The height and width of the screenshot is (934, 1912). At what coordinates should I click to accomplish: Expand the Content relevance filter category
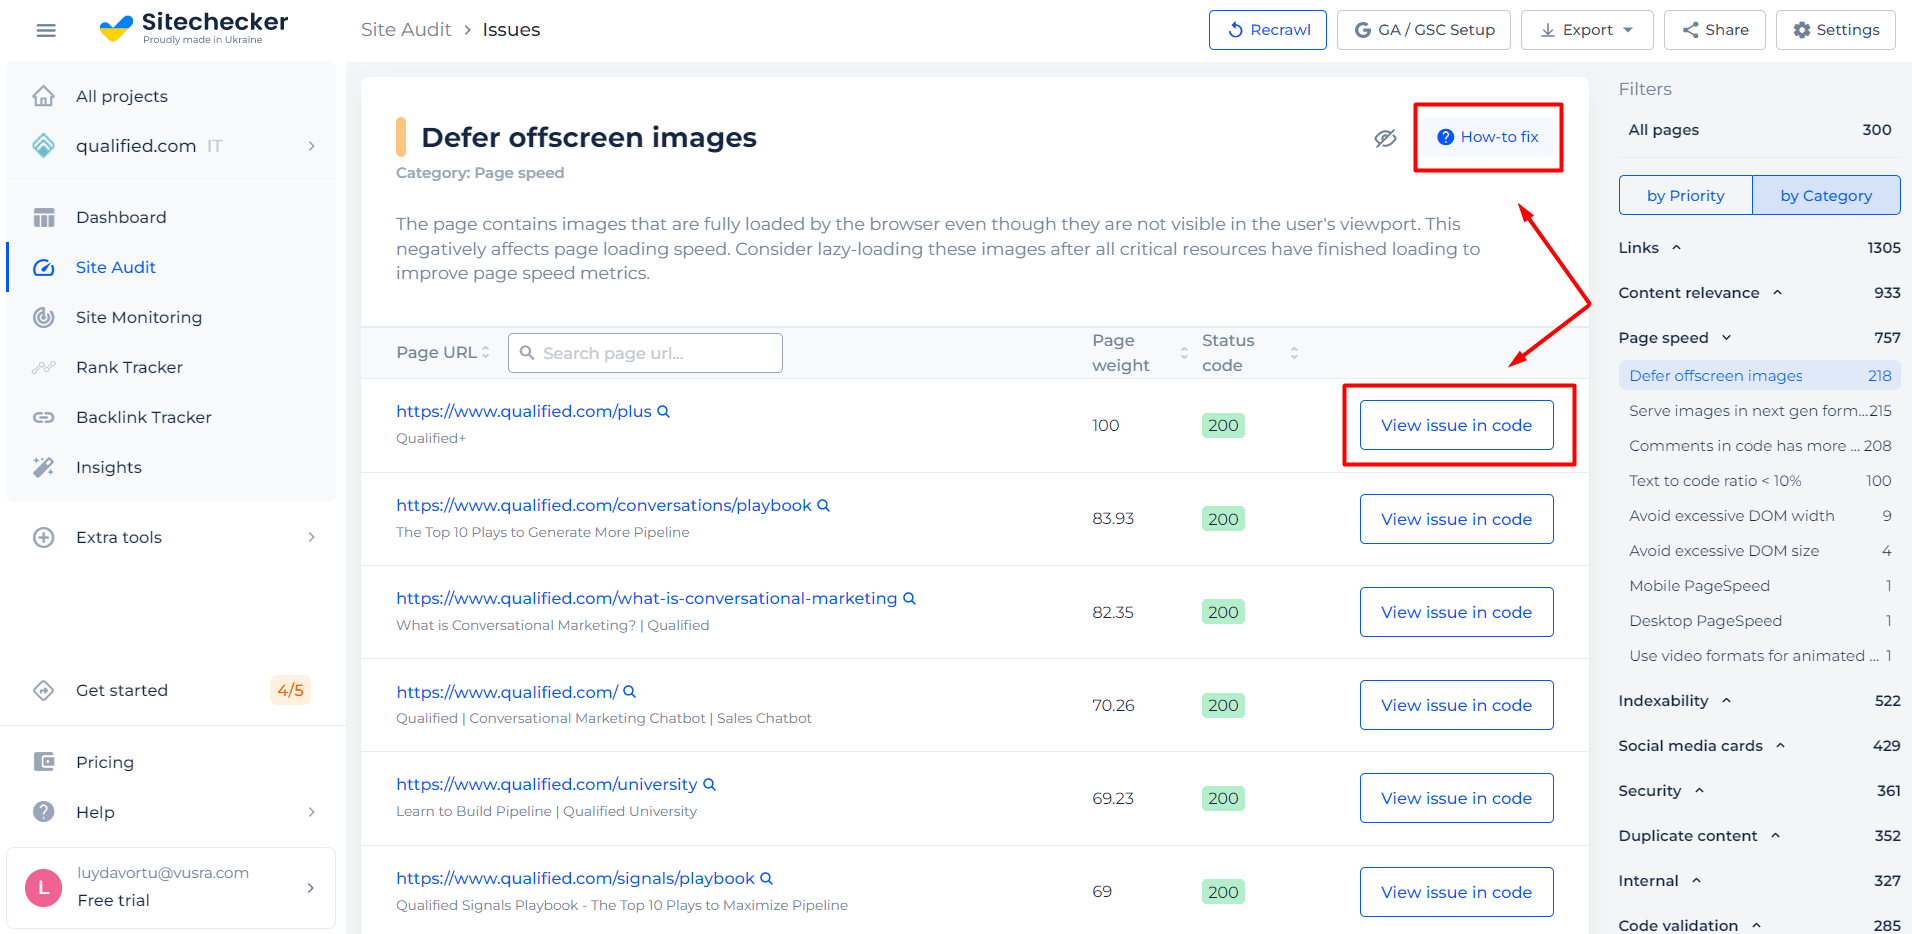(x=1778, y=293)
